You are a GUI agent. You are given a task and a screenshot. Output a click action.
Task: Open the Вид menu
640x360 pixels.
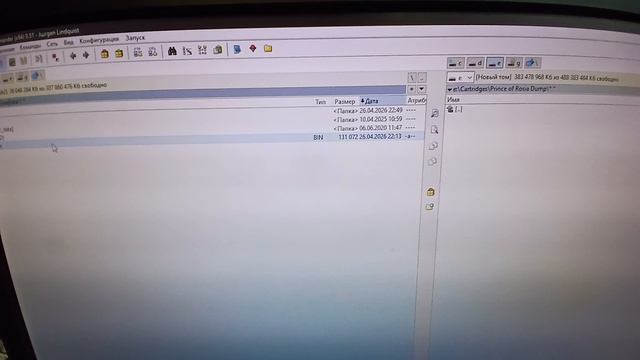pyautogui.click(x=69, y=42)
